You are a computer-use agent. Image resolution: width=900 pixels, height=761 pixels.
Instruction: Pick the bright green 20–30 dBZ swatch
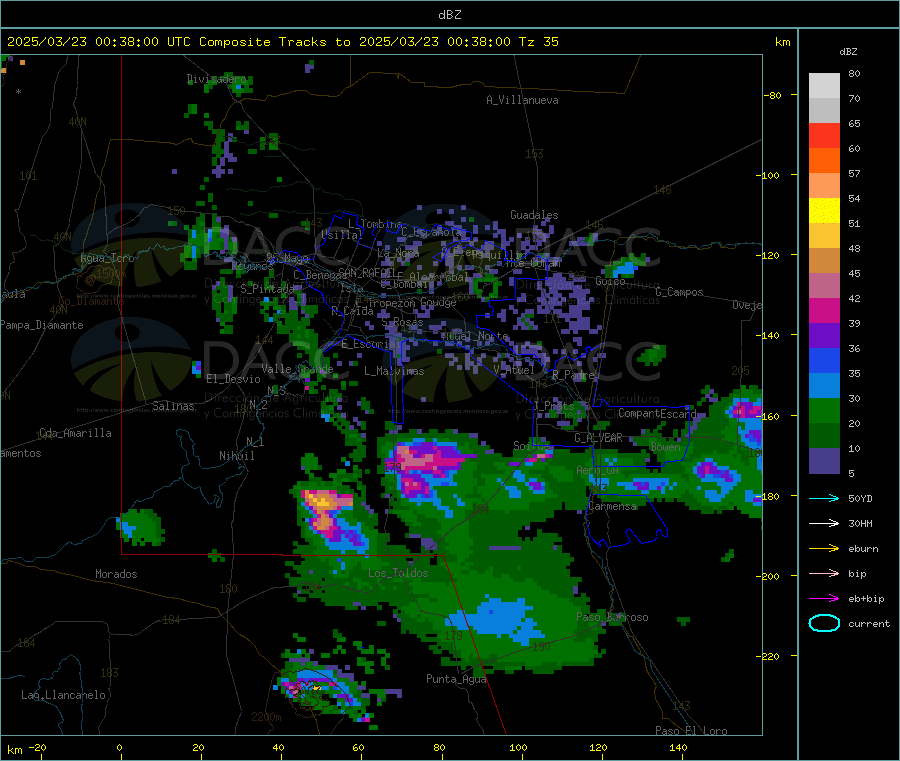824,411
